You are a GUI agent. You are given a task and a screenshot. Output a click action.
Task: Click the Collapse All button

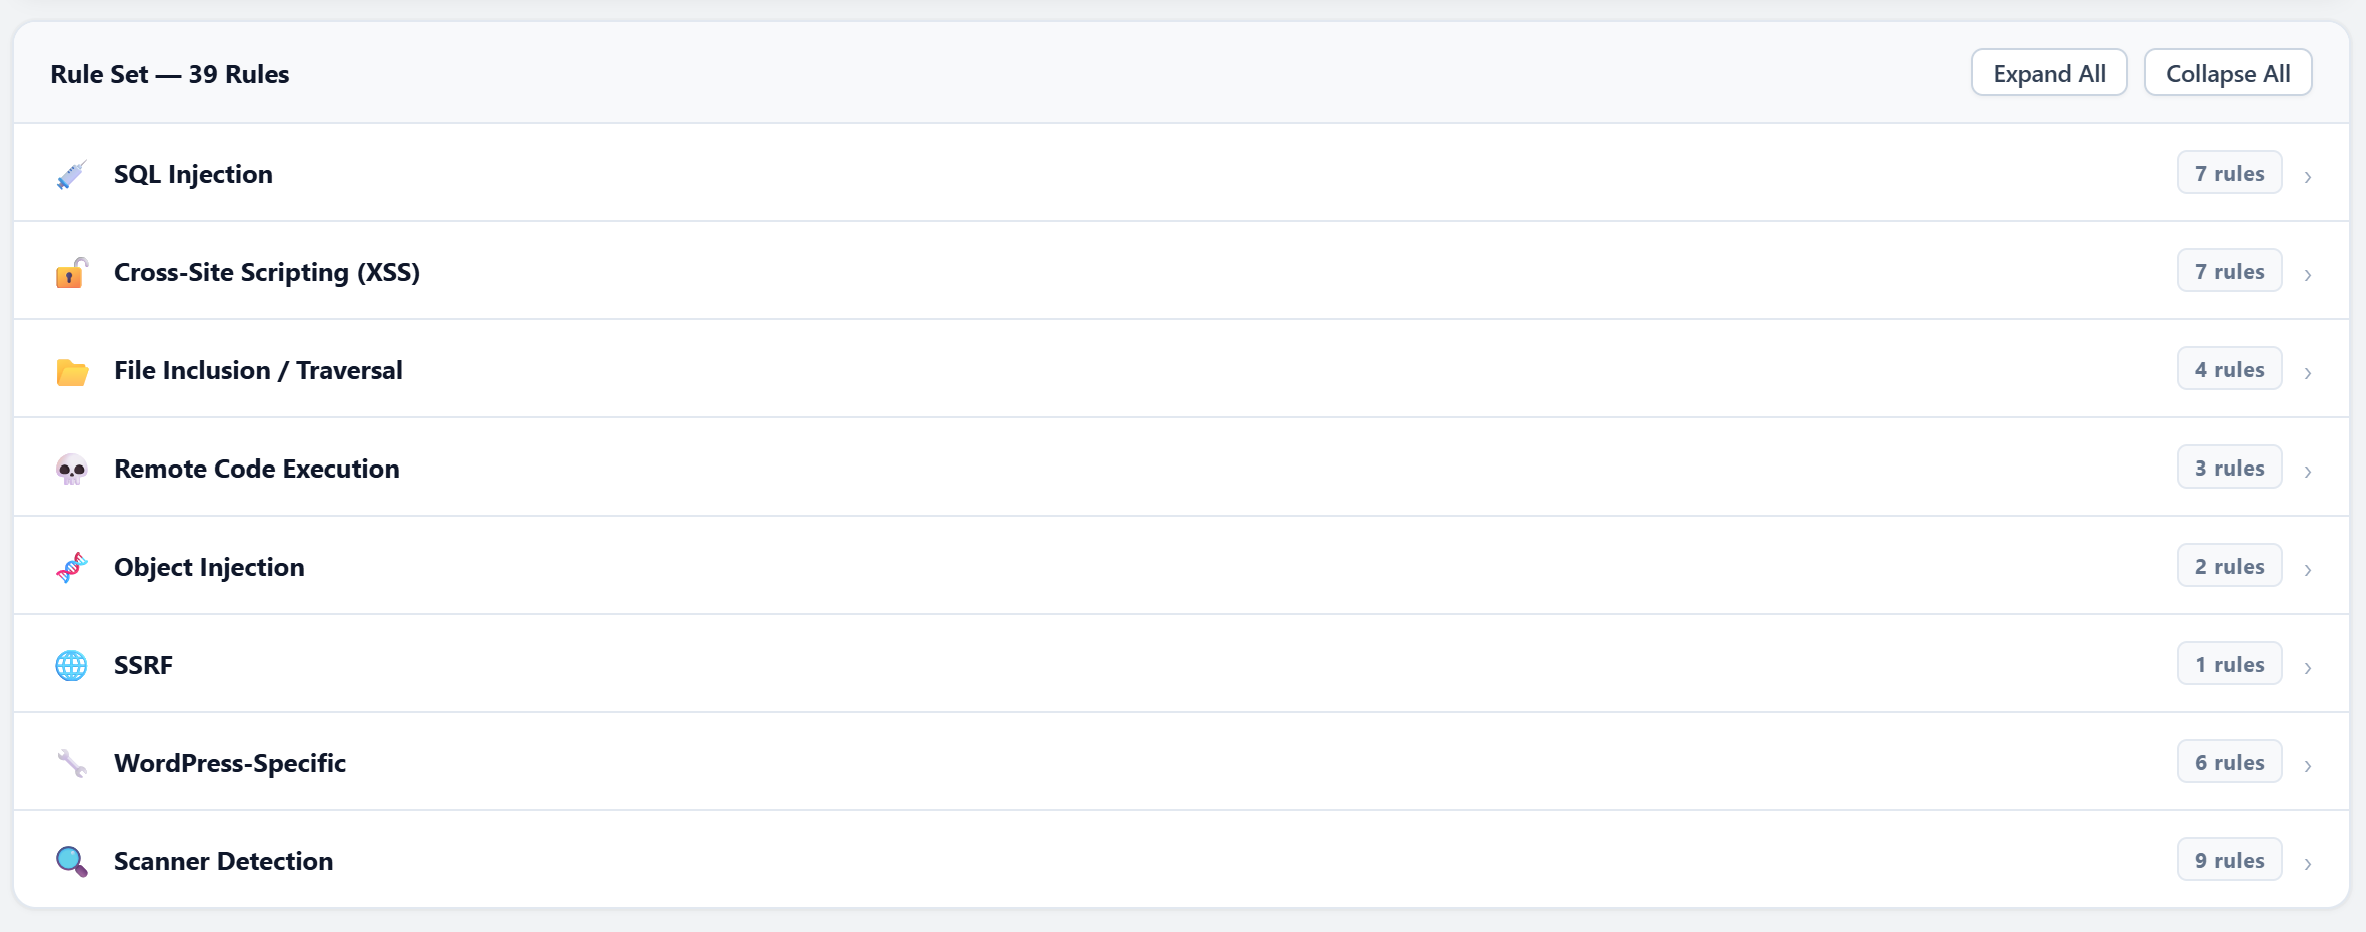pos(2228,72)
